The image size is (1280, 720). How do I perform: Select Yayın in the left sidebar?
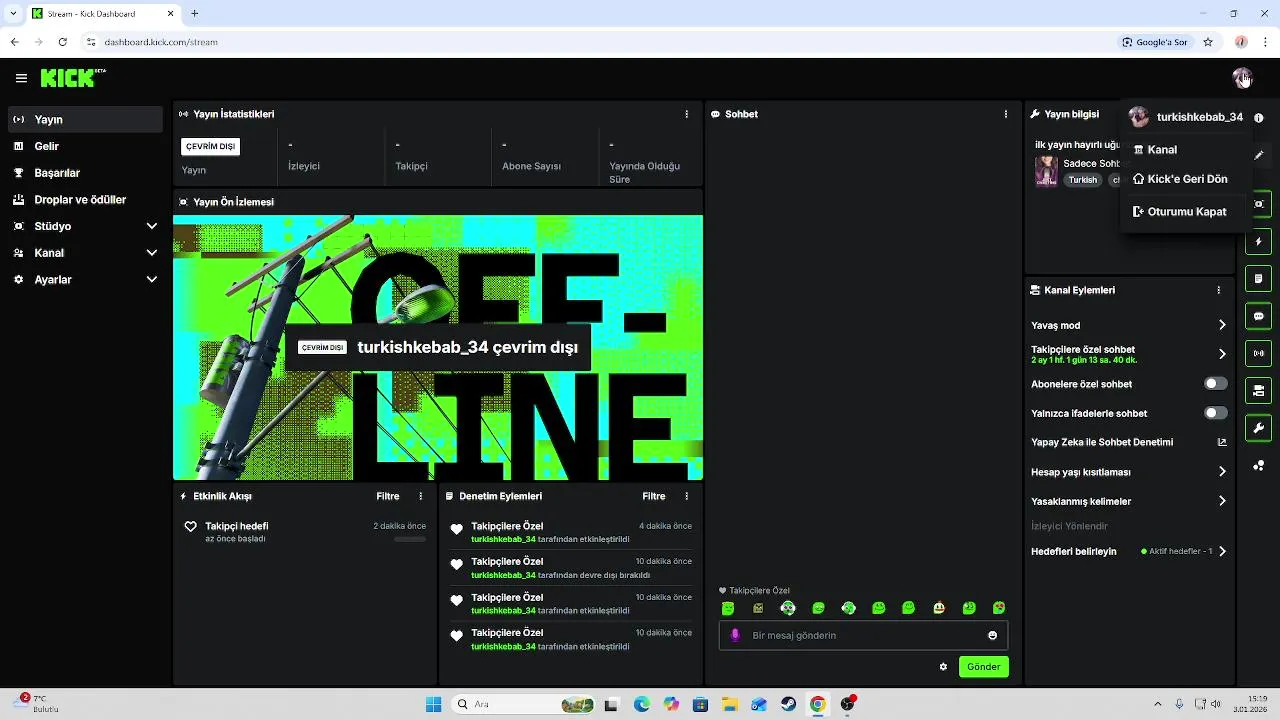85,119
